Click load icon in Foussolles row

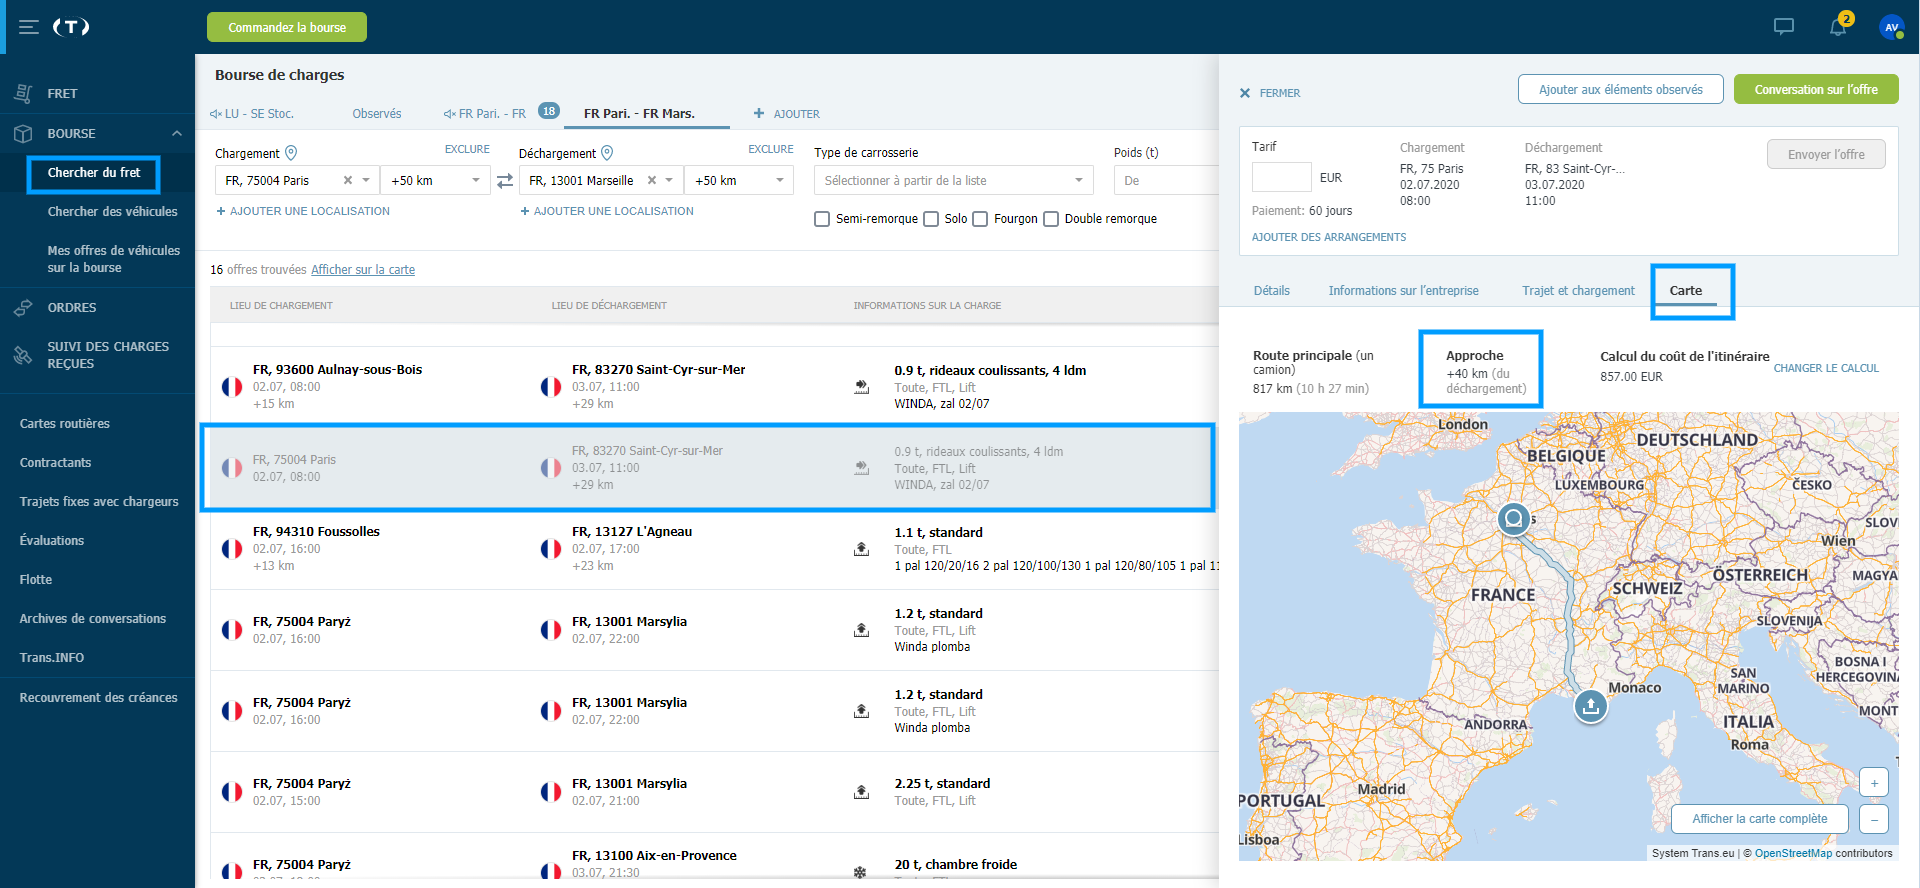point(861,549)
